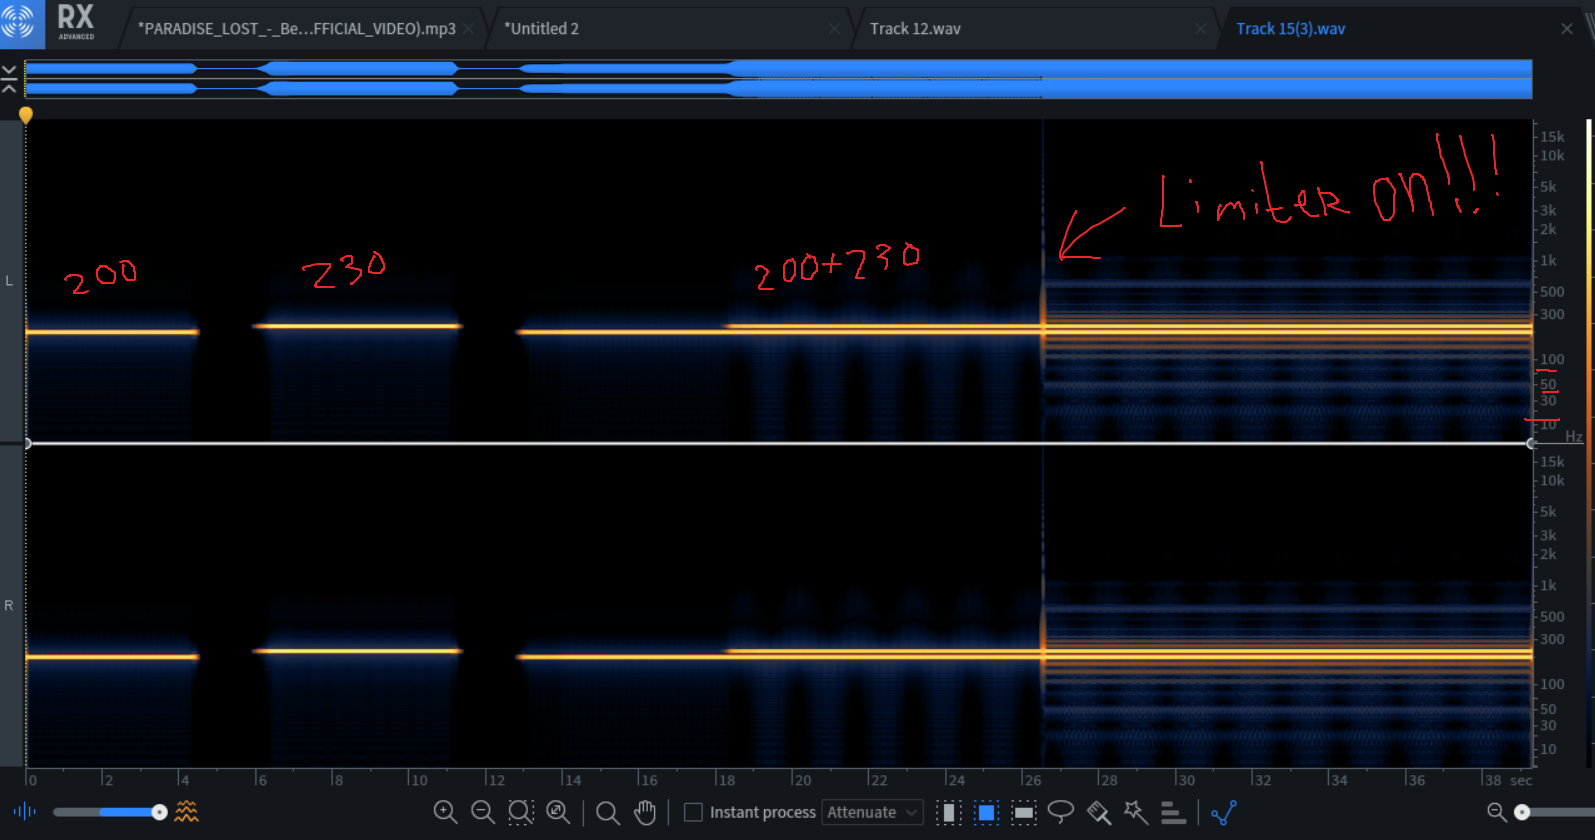Select the Lasso selection tool
This screenshot has width=1595, height=840.
click(x=1061, y=812)
